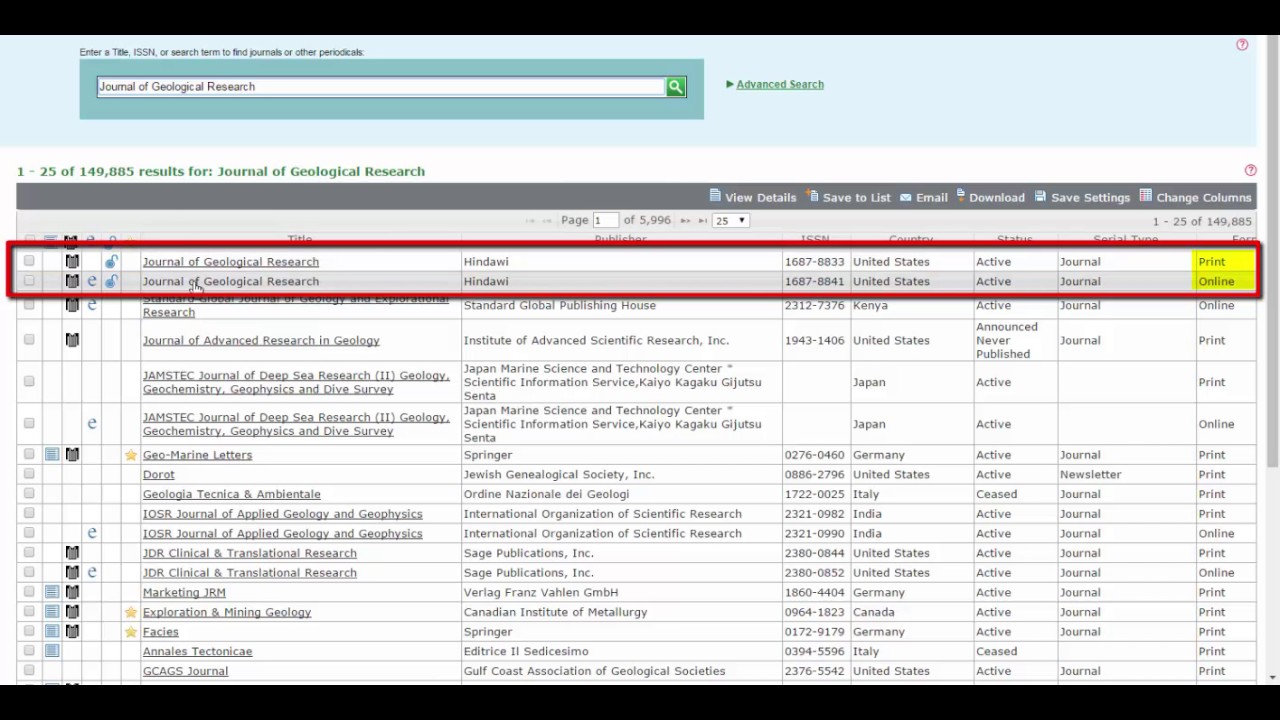
Task: Open the Annales Tectonicae title link
Action: pos(197,651)
